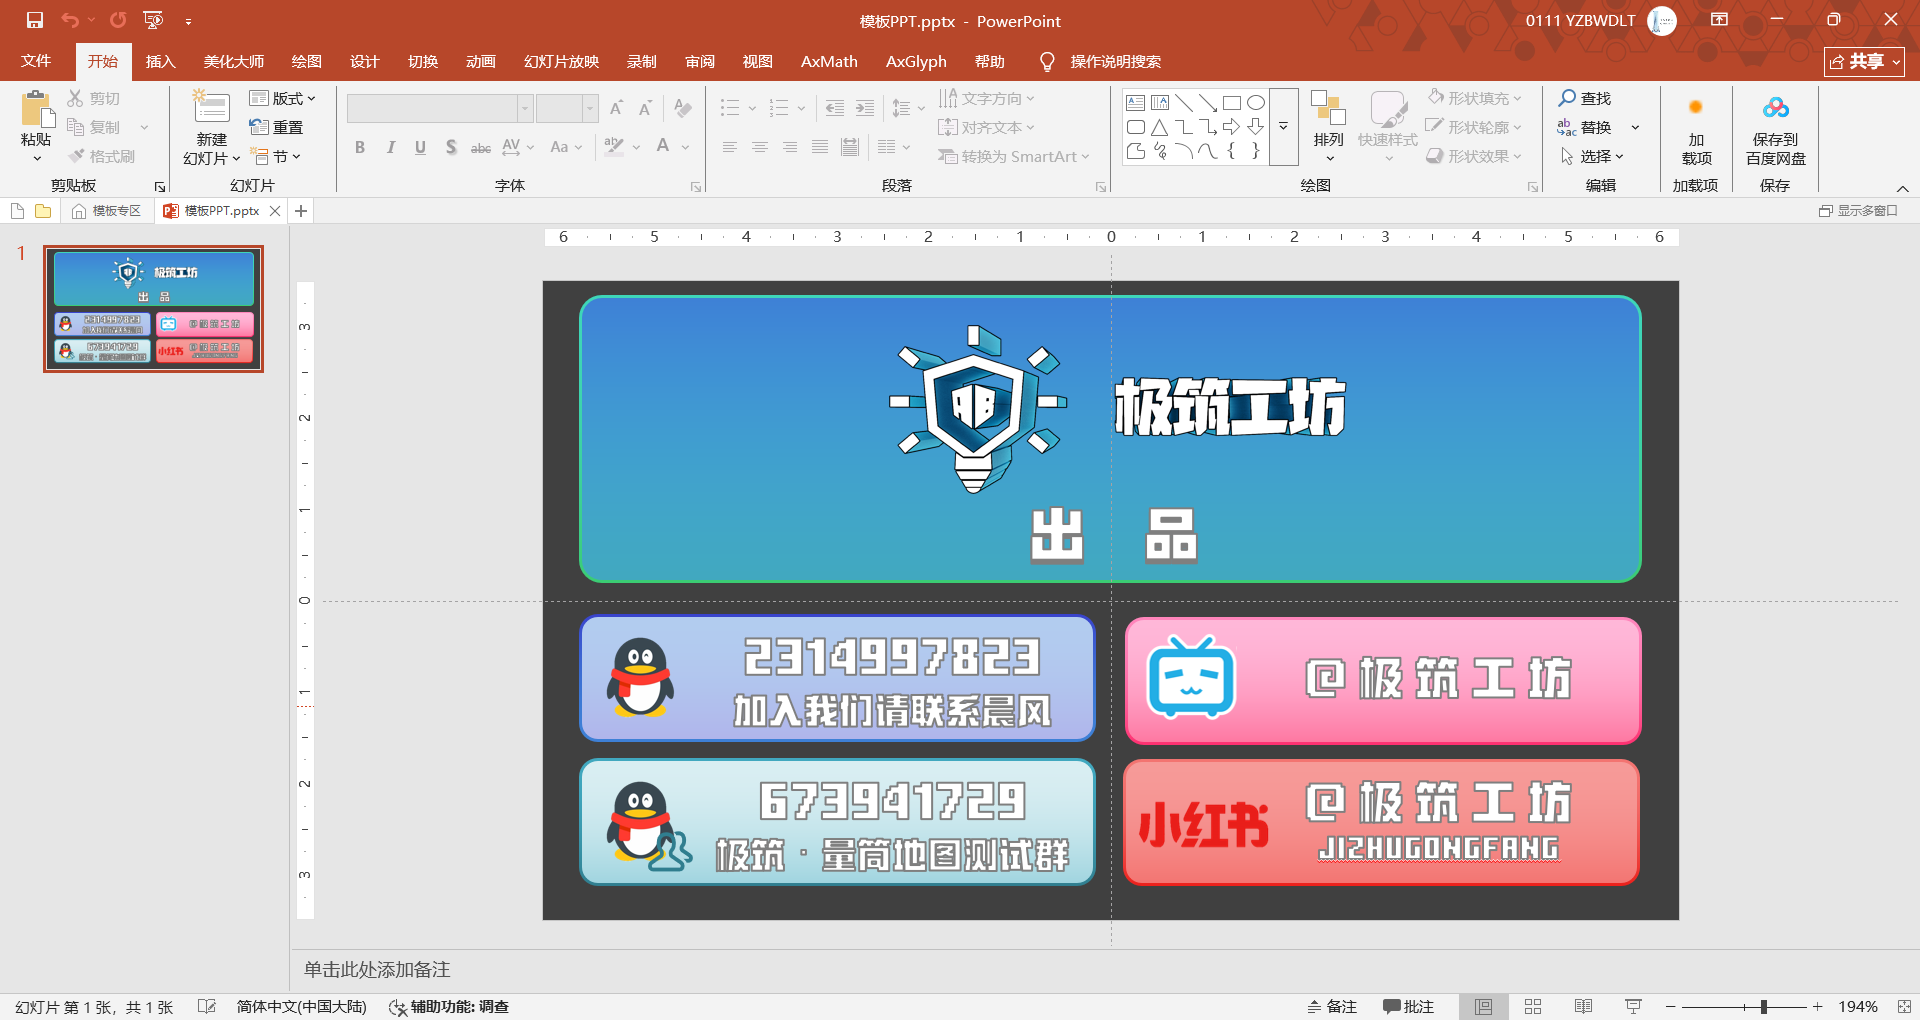Click Save to Baidu Netdisk icon
The width and height of the screenshot is (1920, 1020).
(1775, 108)
